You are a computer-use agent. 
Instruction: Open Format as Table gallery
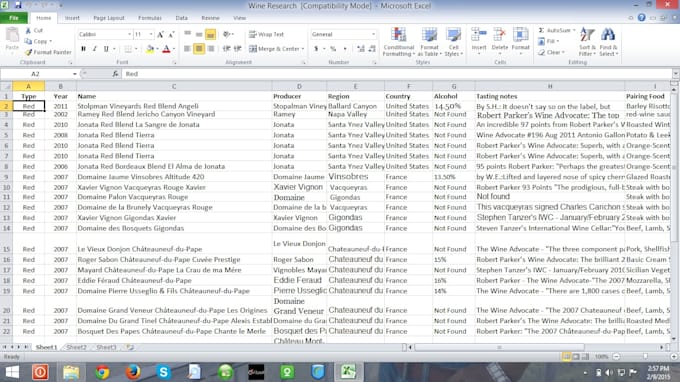[x=429, y=42]
